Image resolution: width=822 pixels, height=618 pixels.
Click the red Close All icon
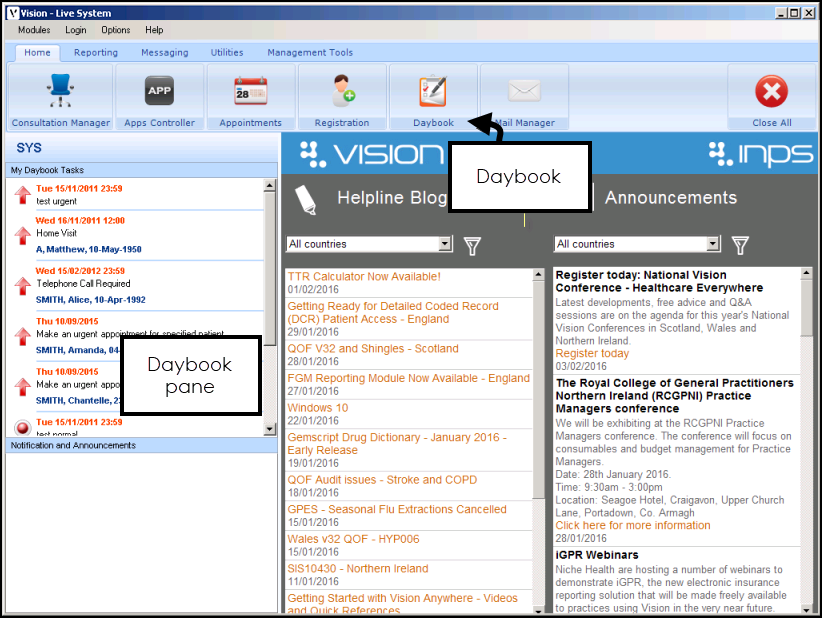tap(772, 91)
